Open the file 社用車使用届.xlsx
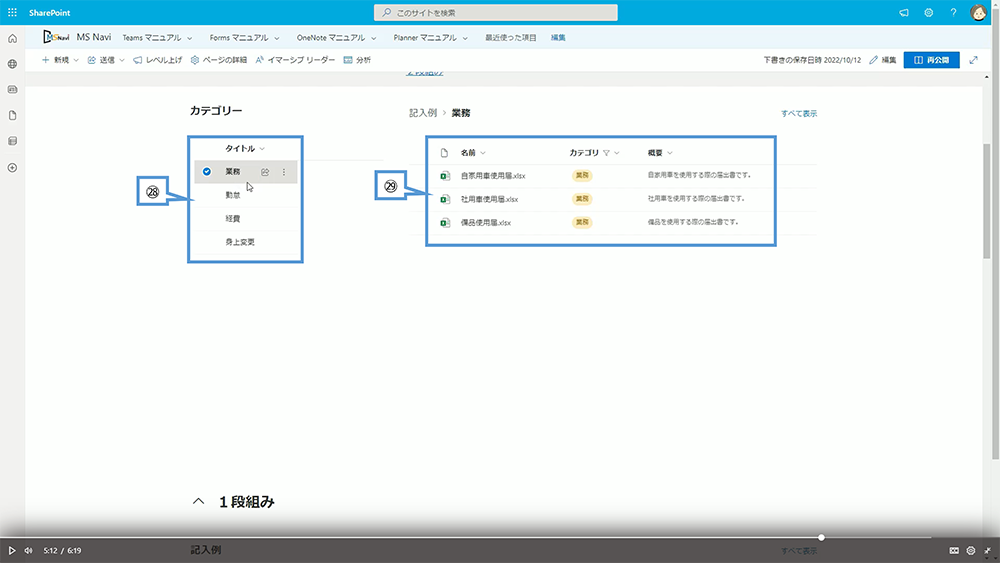This screenshot has width=1000, height=563. [x=489, y=199]
